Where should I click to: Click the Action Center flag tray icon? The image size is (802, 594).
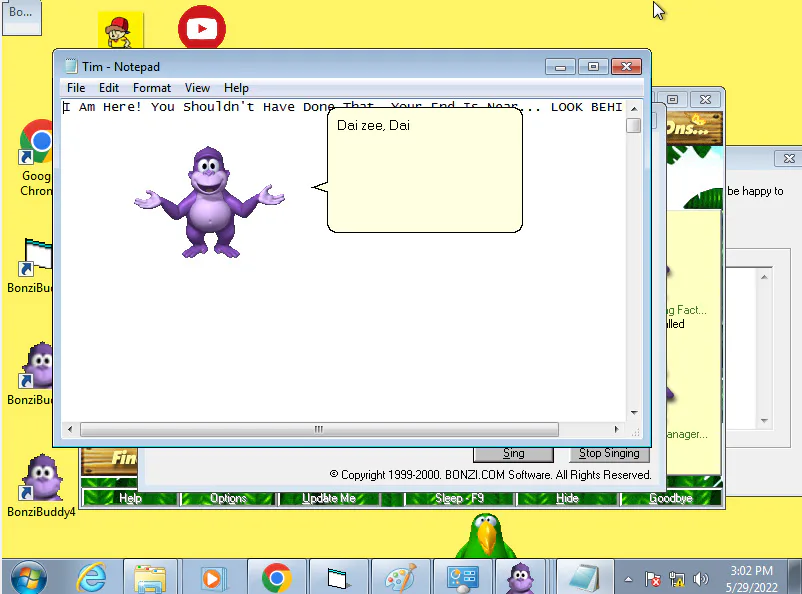pos(653,579)
